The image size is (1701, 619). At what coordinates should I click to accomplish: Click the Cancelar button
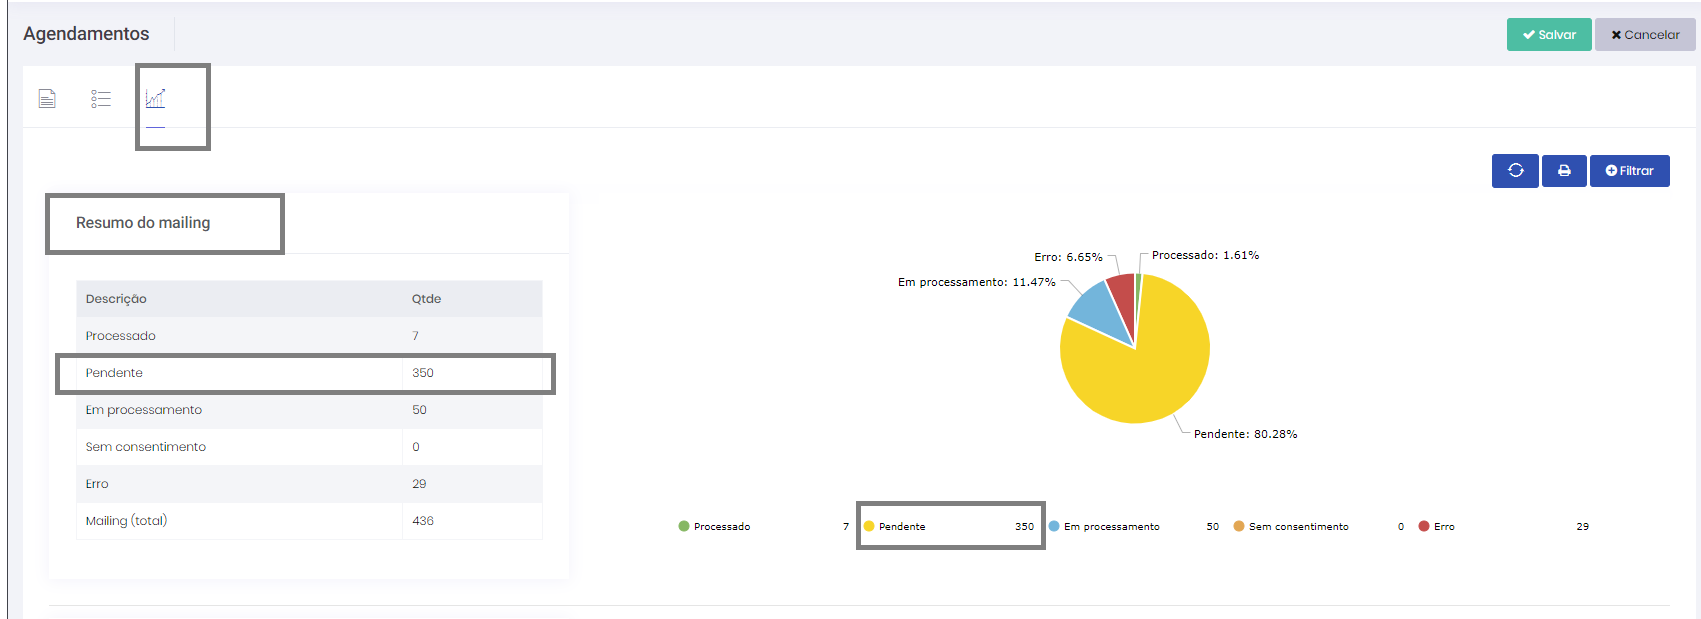(1645, 35)
